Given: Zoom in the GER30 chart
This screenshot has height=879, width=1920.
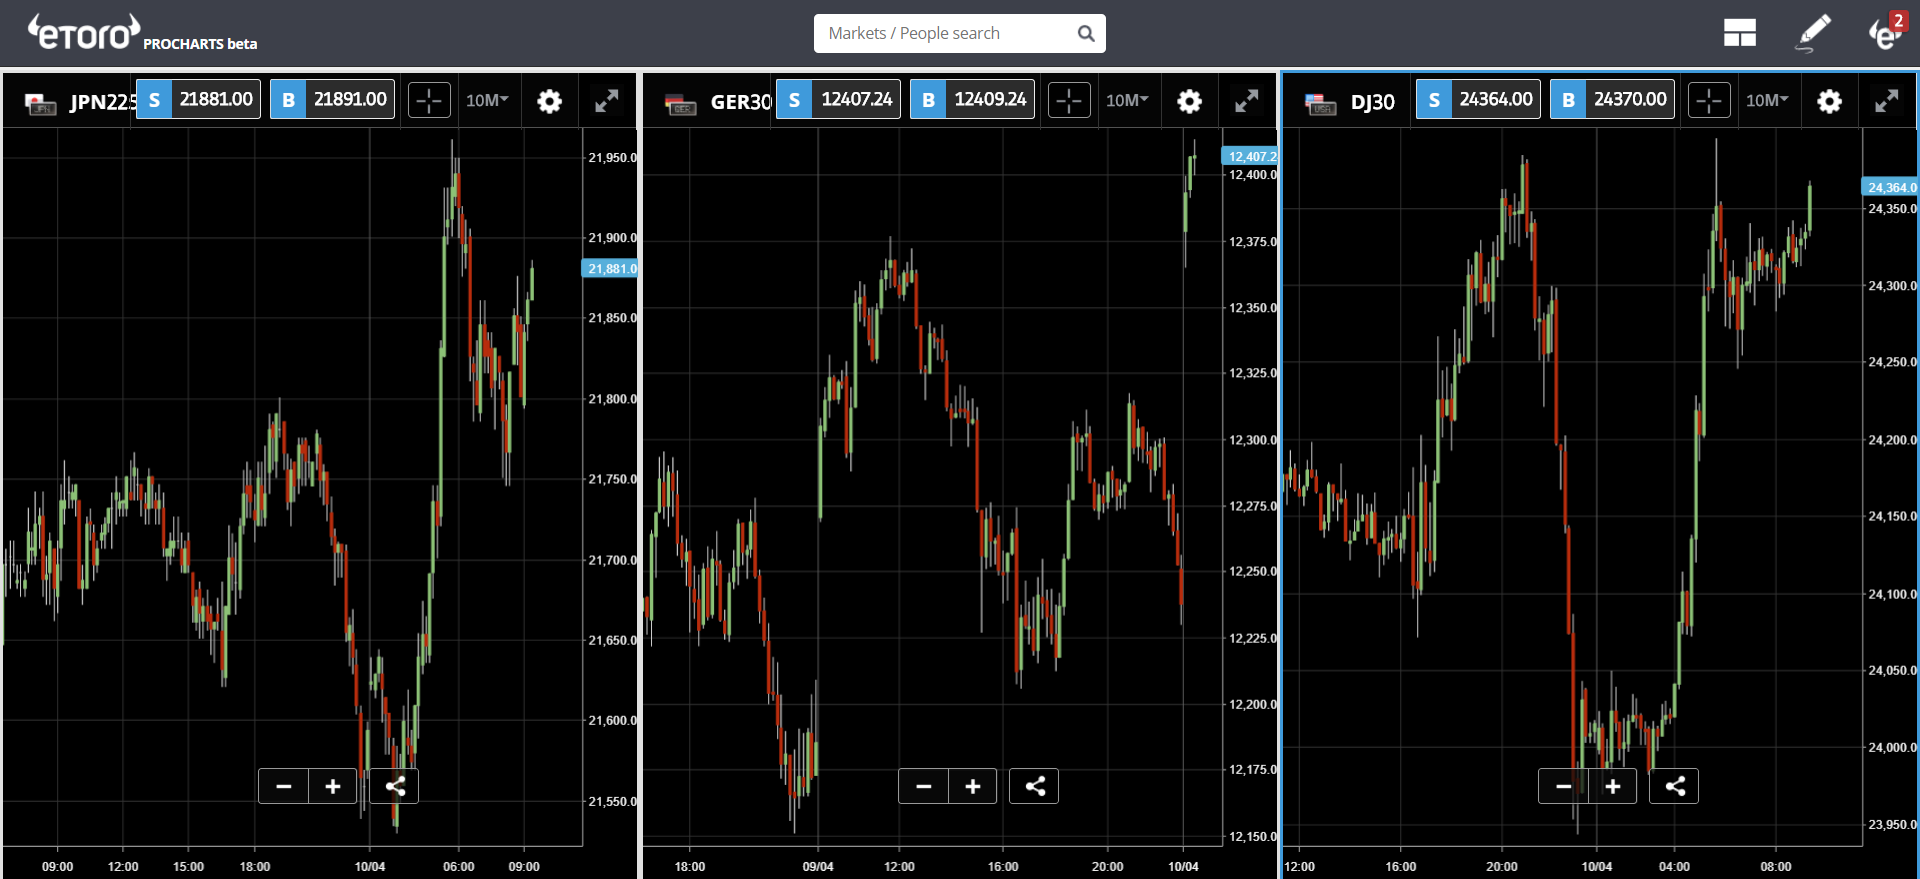Looking at the screenshot, I should (x=973, y=786).
